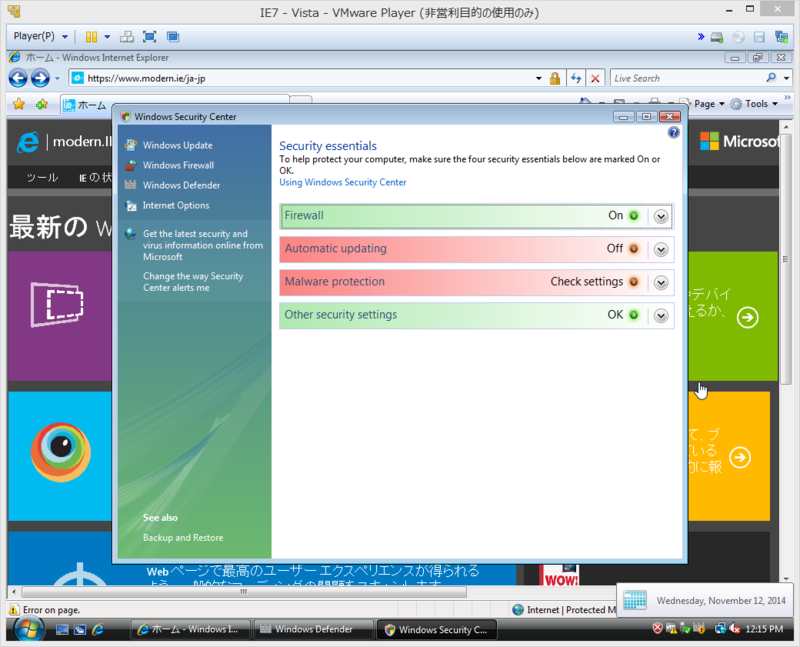Click the Automatic updating Off red indicator
Viewport: 800px width, 647px height.
[x=634, y=249]
